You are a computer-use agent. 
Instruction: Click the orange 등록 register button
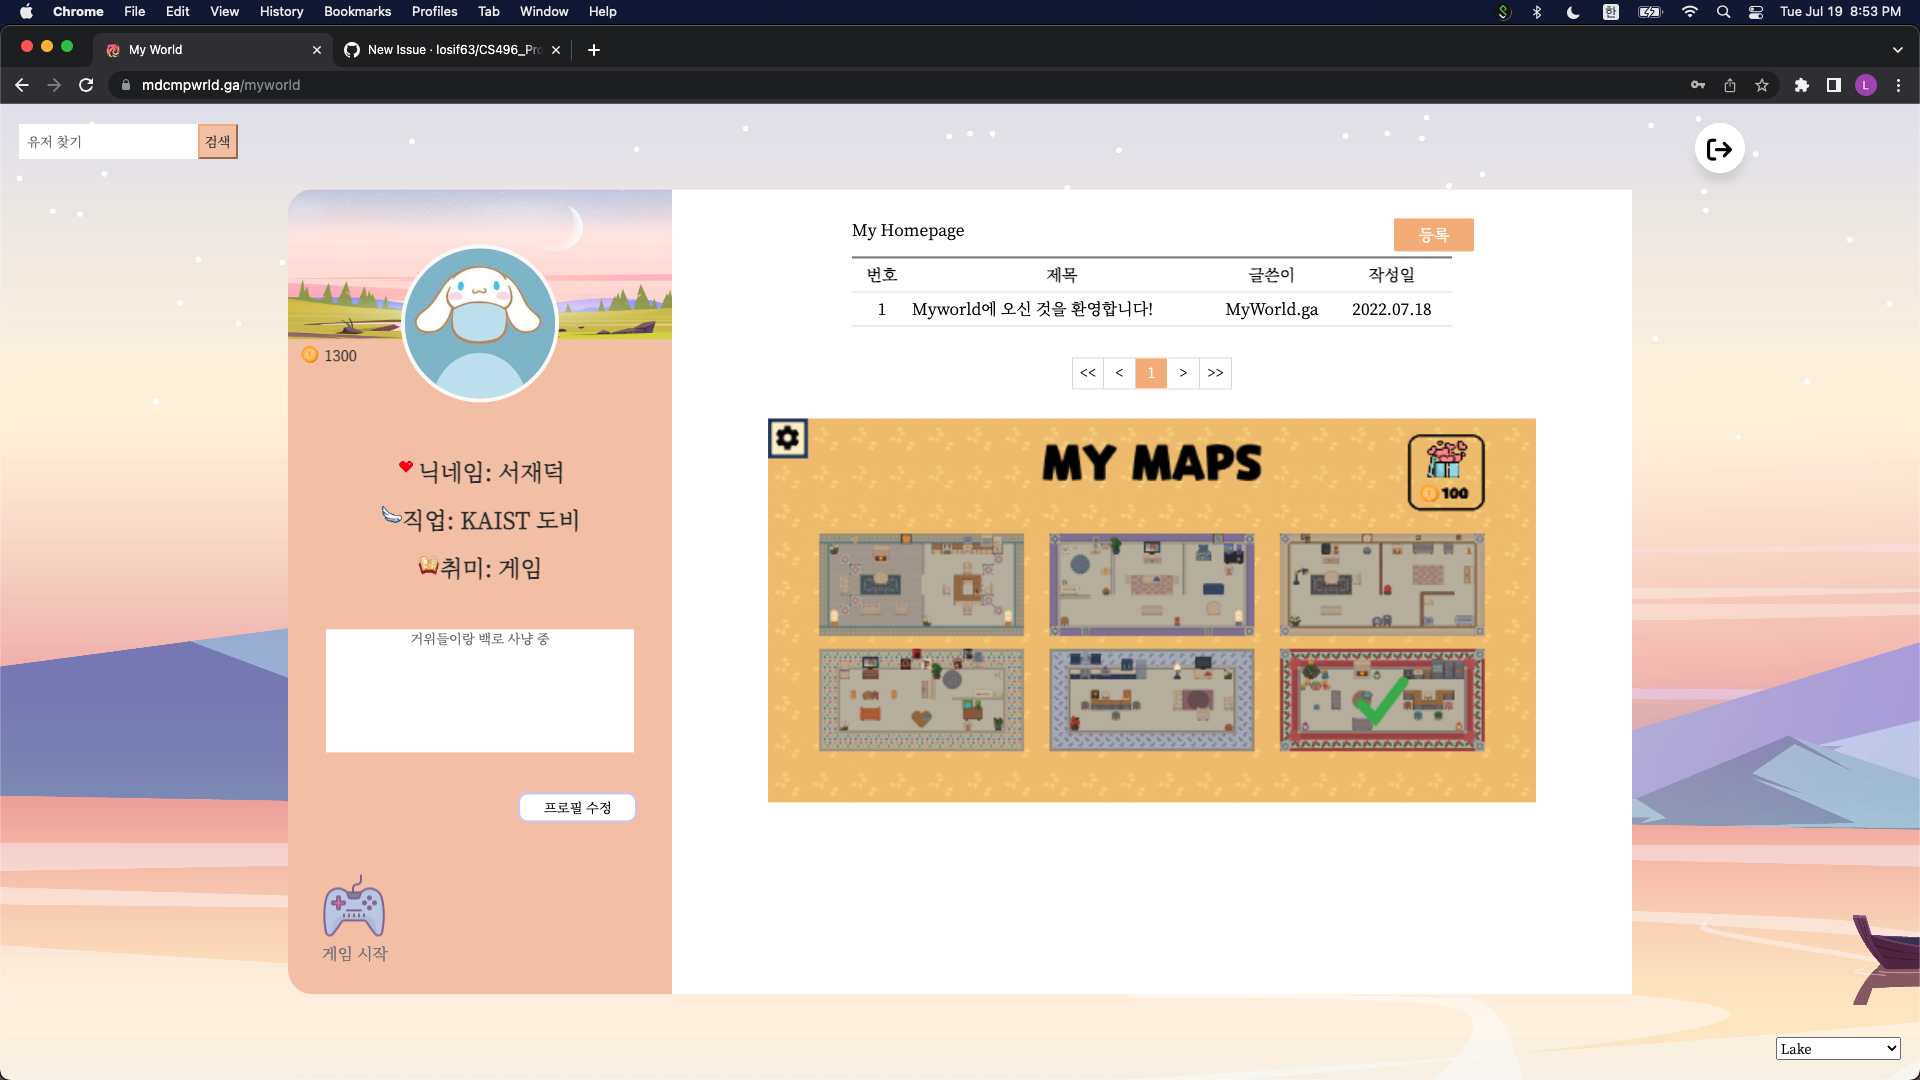click(1434, 235)
